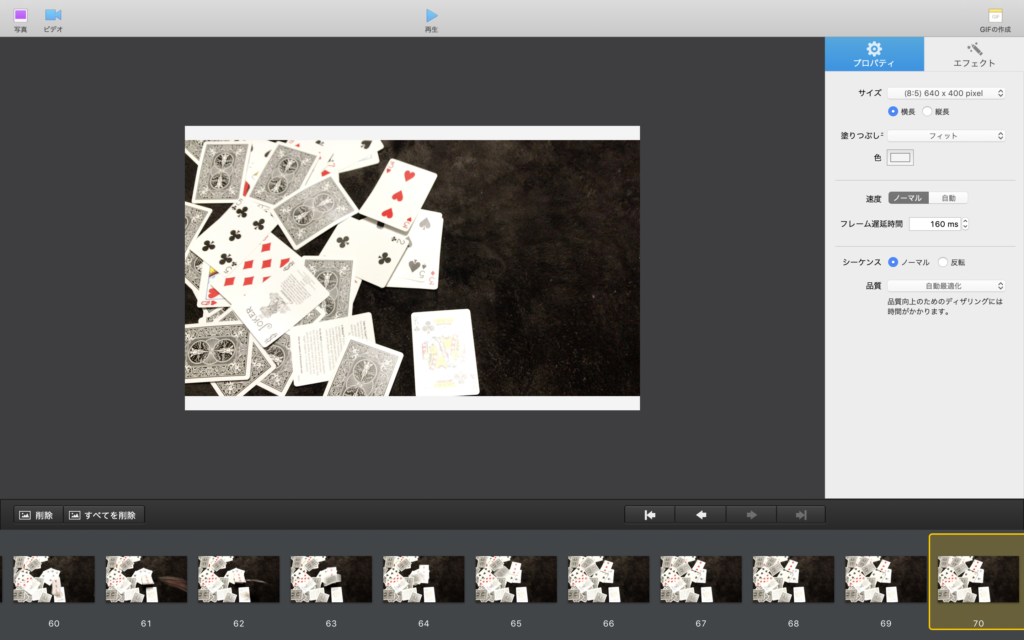Select frame thumbnail 68
Screen dimensions: 1024x640
(x=793, y=579)
